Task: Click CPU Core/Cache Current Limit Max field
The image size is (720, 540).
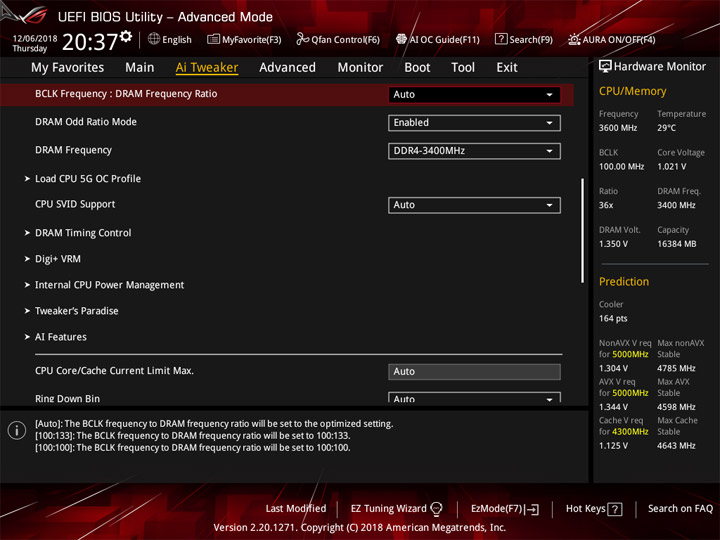Action: pyautogui.click(x=474, y=371)
